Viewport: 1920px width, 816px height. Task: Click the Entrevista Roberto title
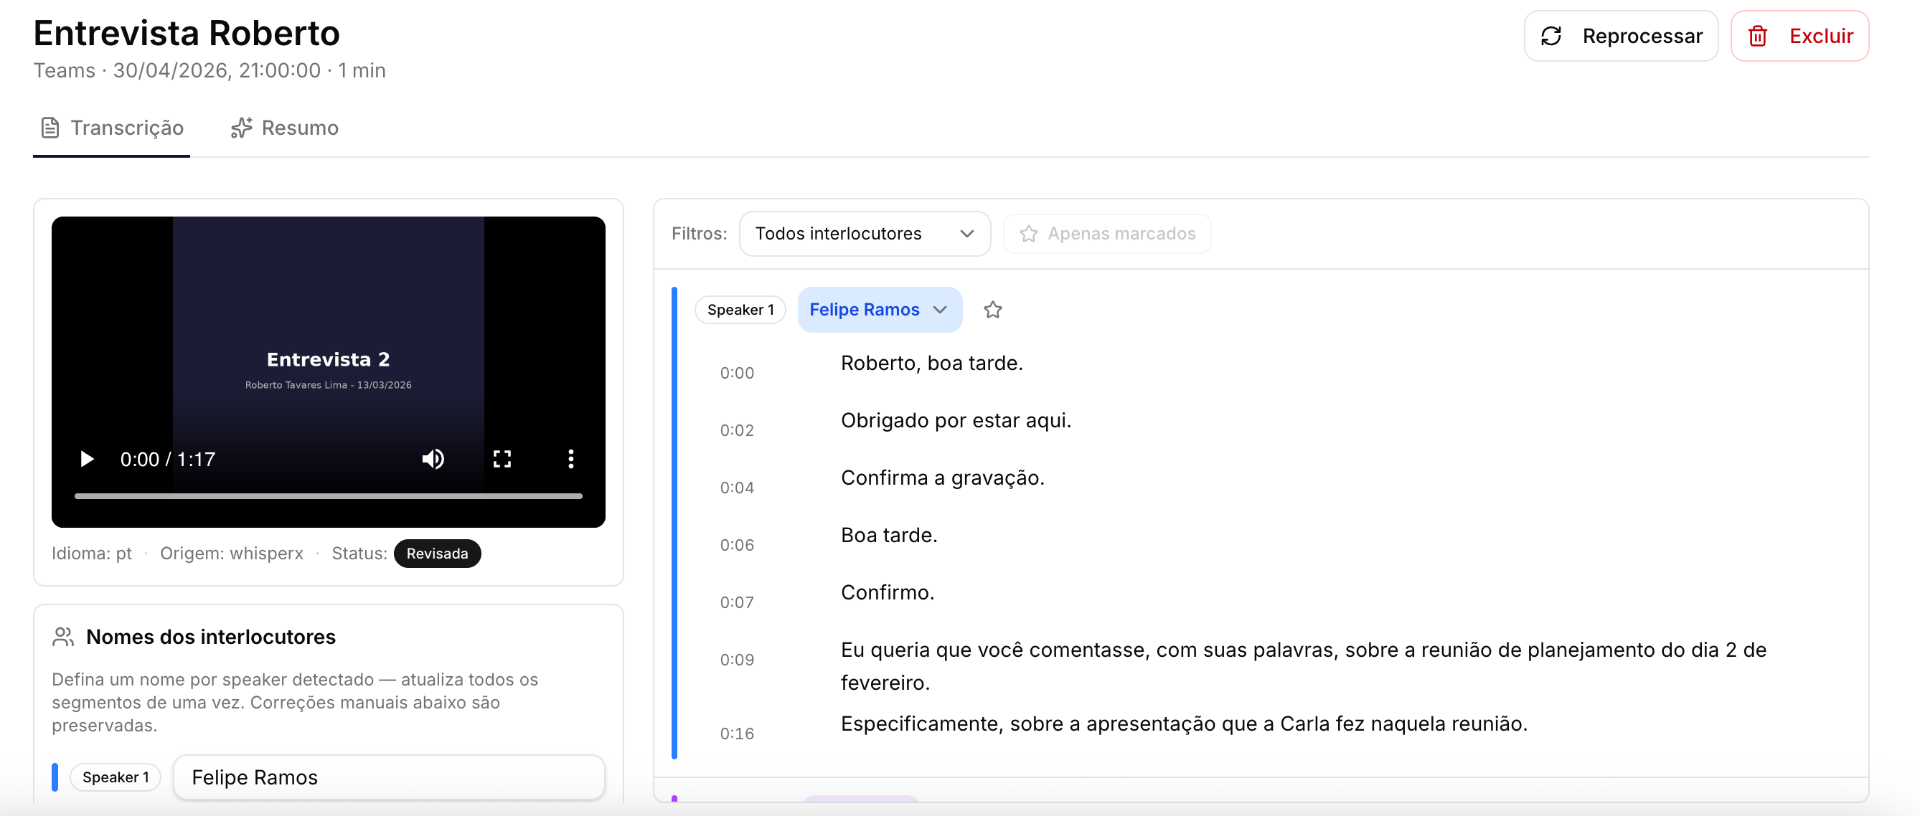pos(187,33)
